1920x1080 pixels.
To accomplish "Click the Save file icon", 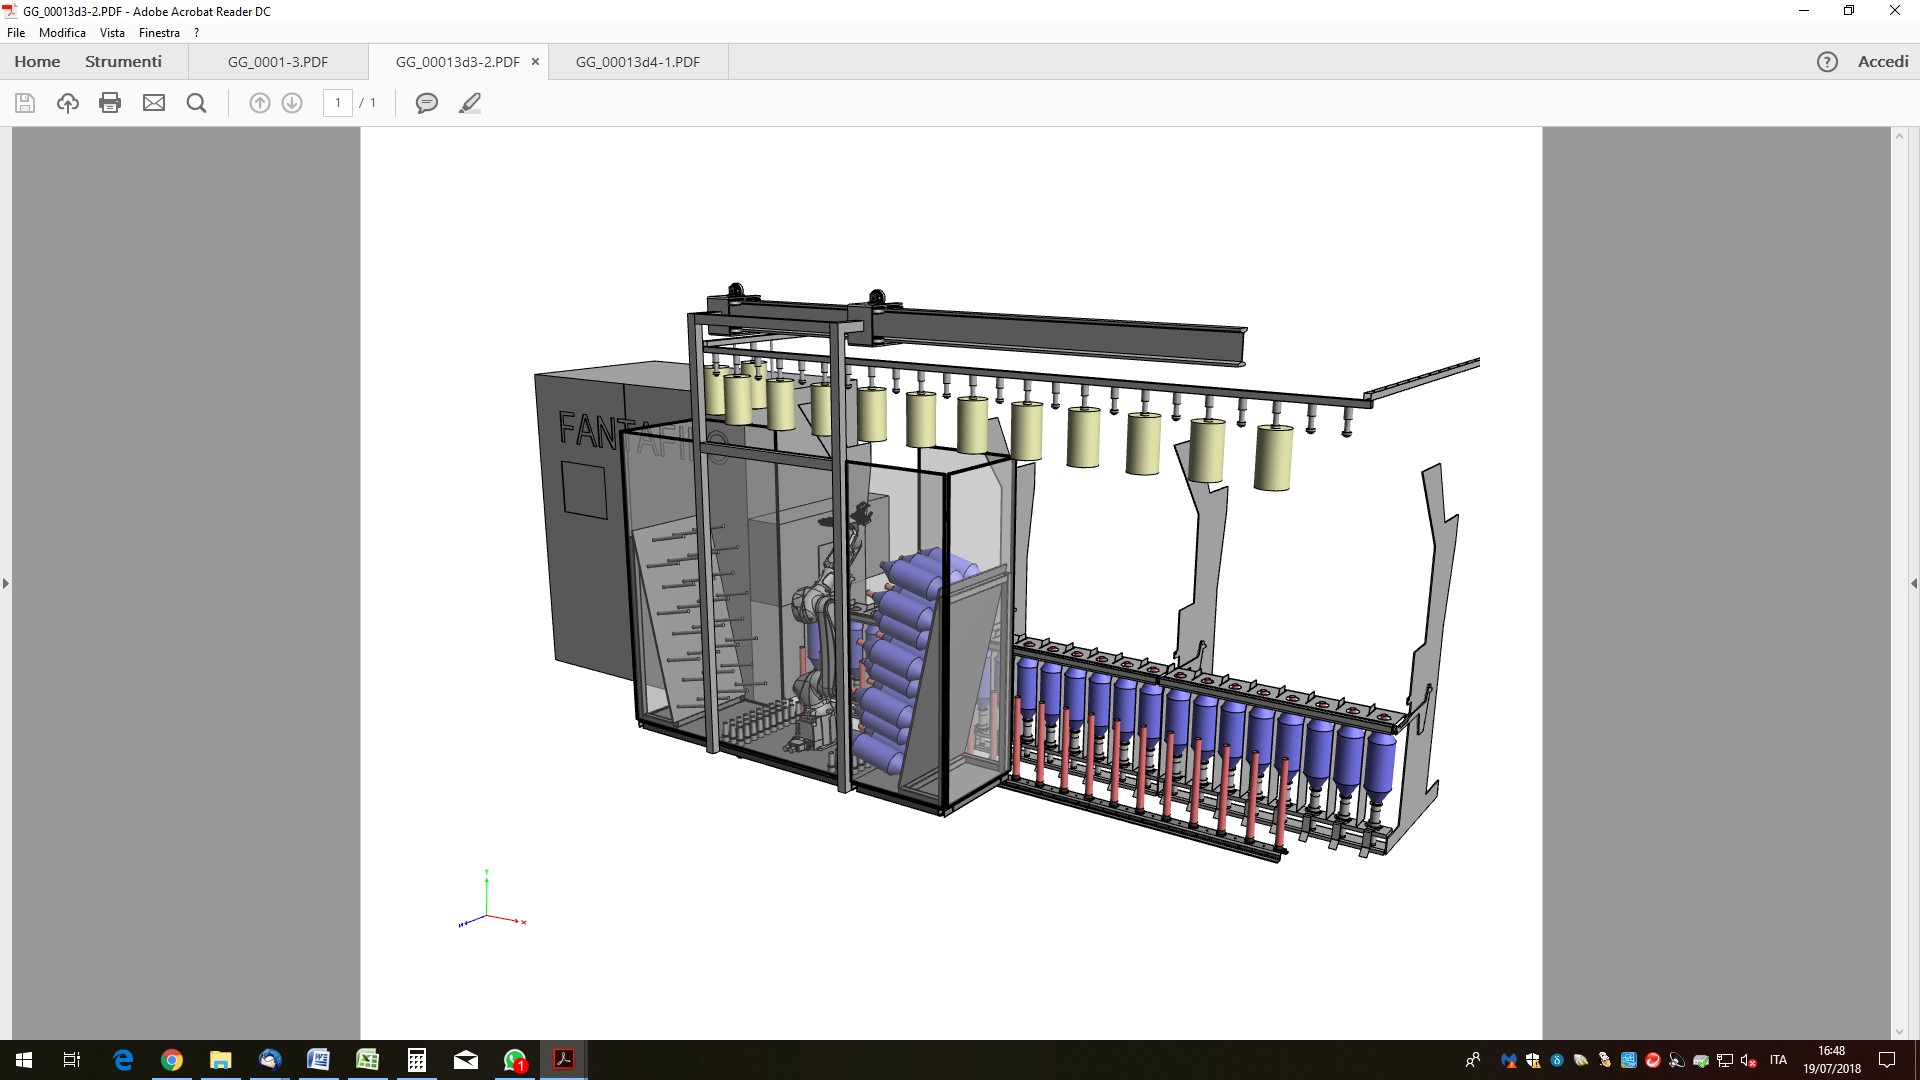I will [25, 103].
